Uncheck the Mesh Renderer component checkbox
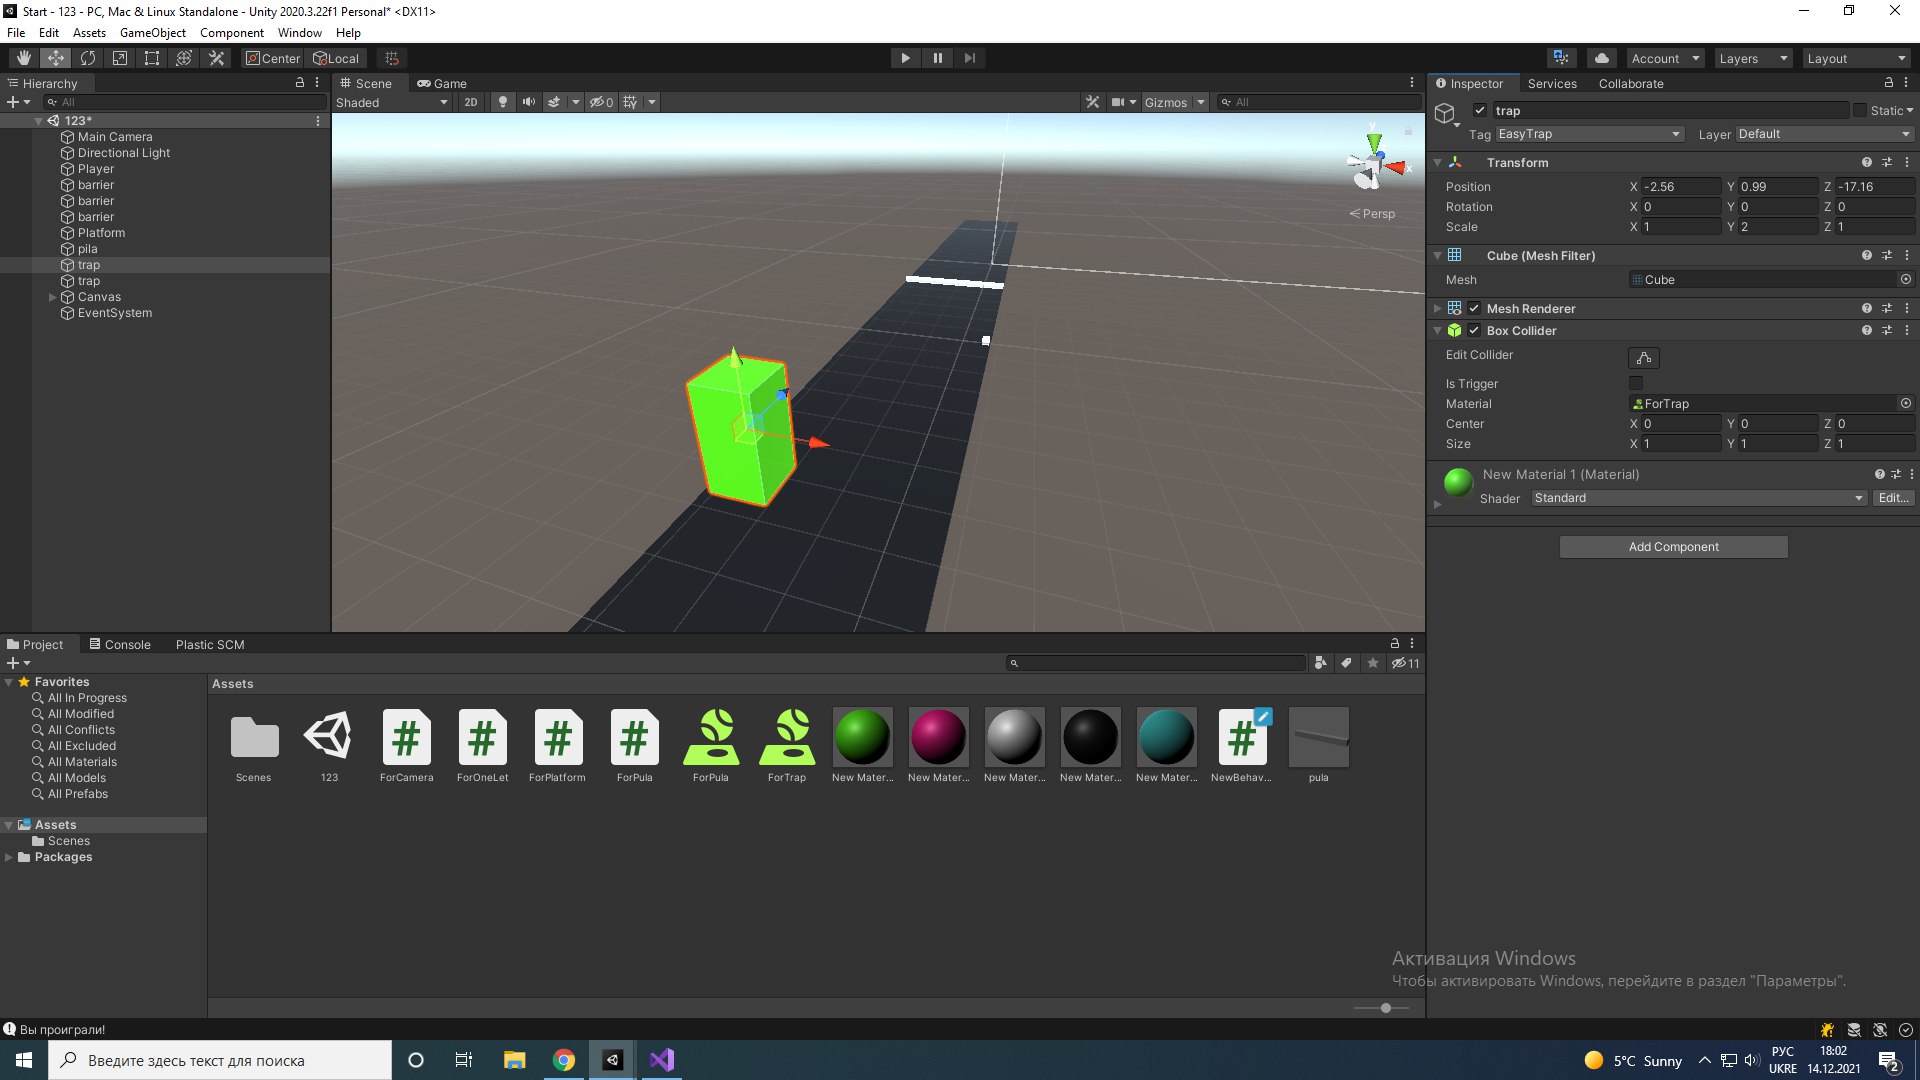Viewport: 1920px width, 1080px height. pos(1474,309)
